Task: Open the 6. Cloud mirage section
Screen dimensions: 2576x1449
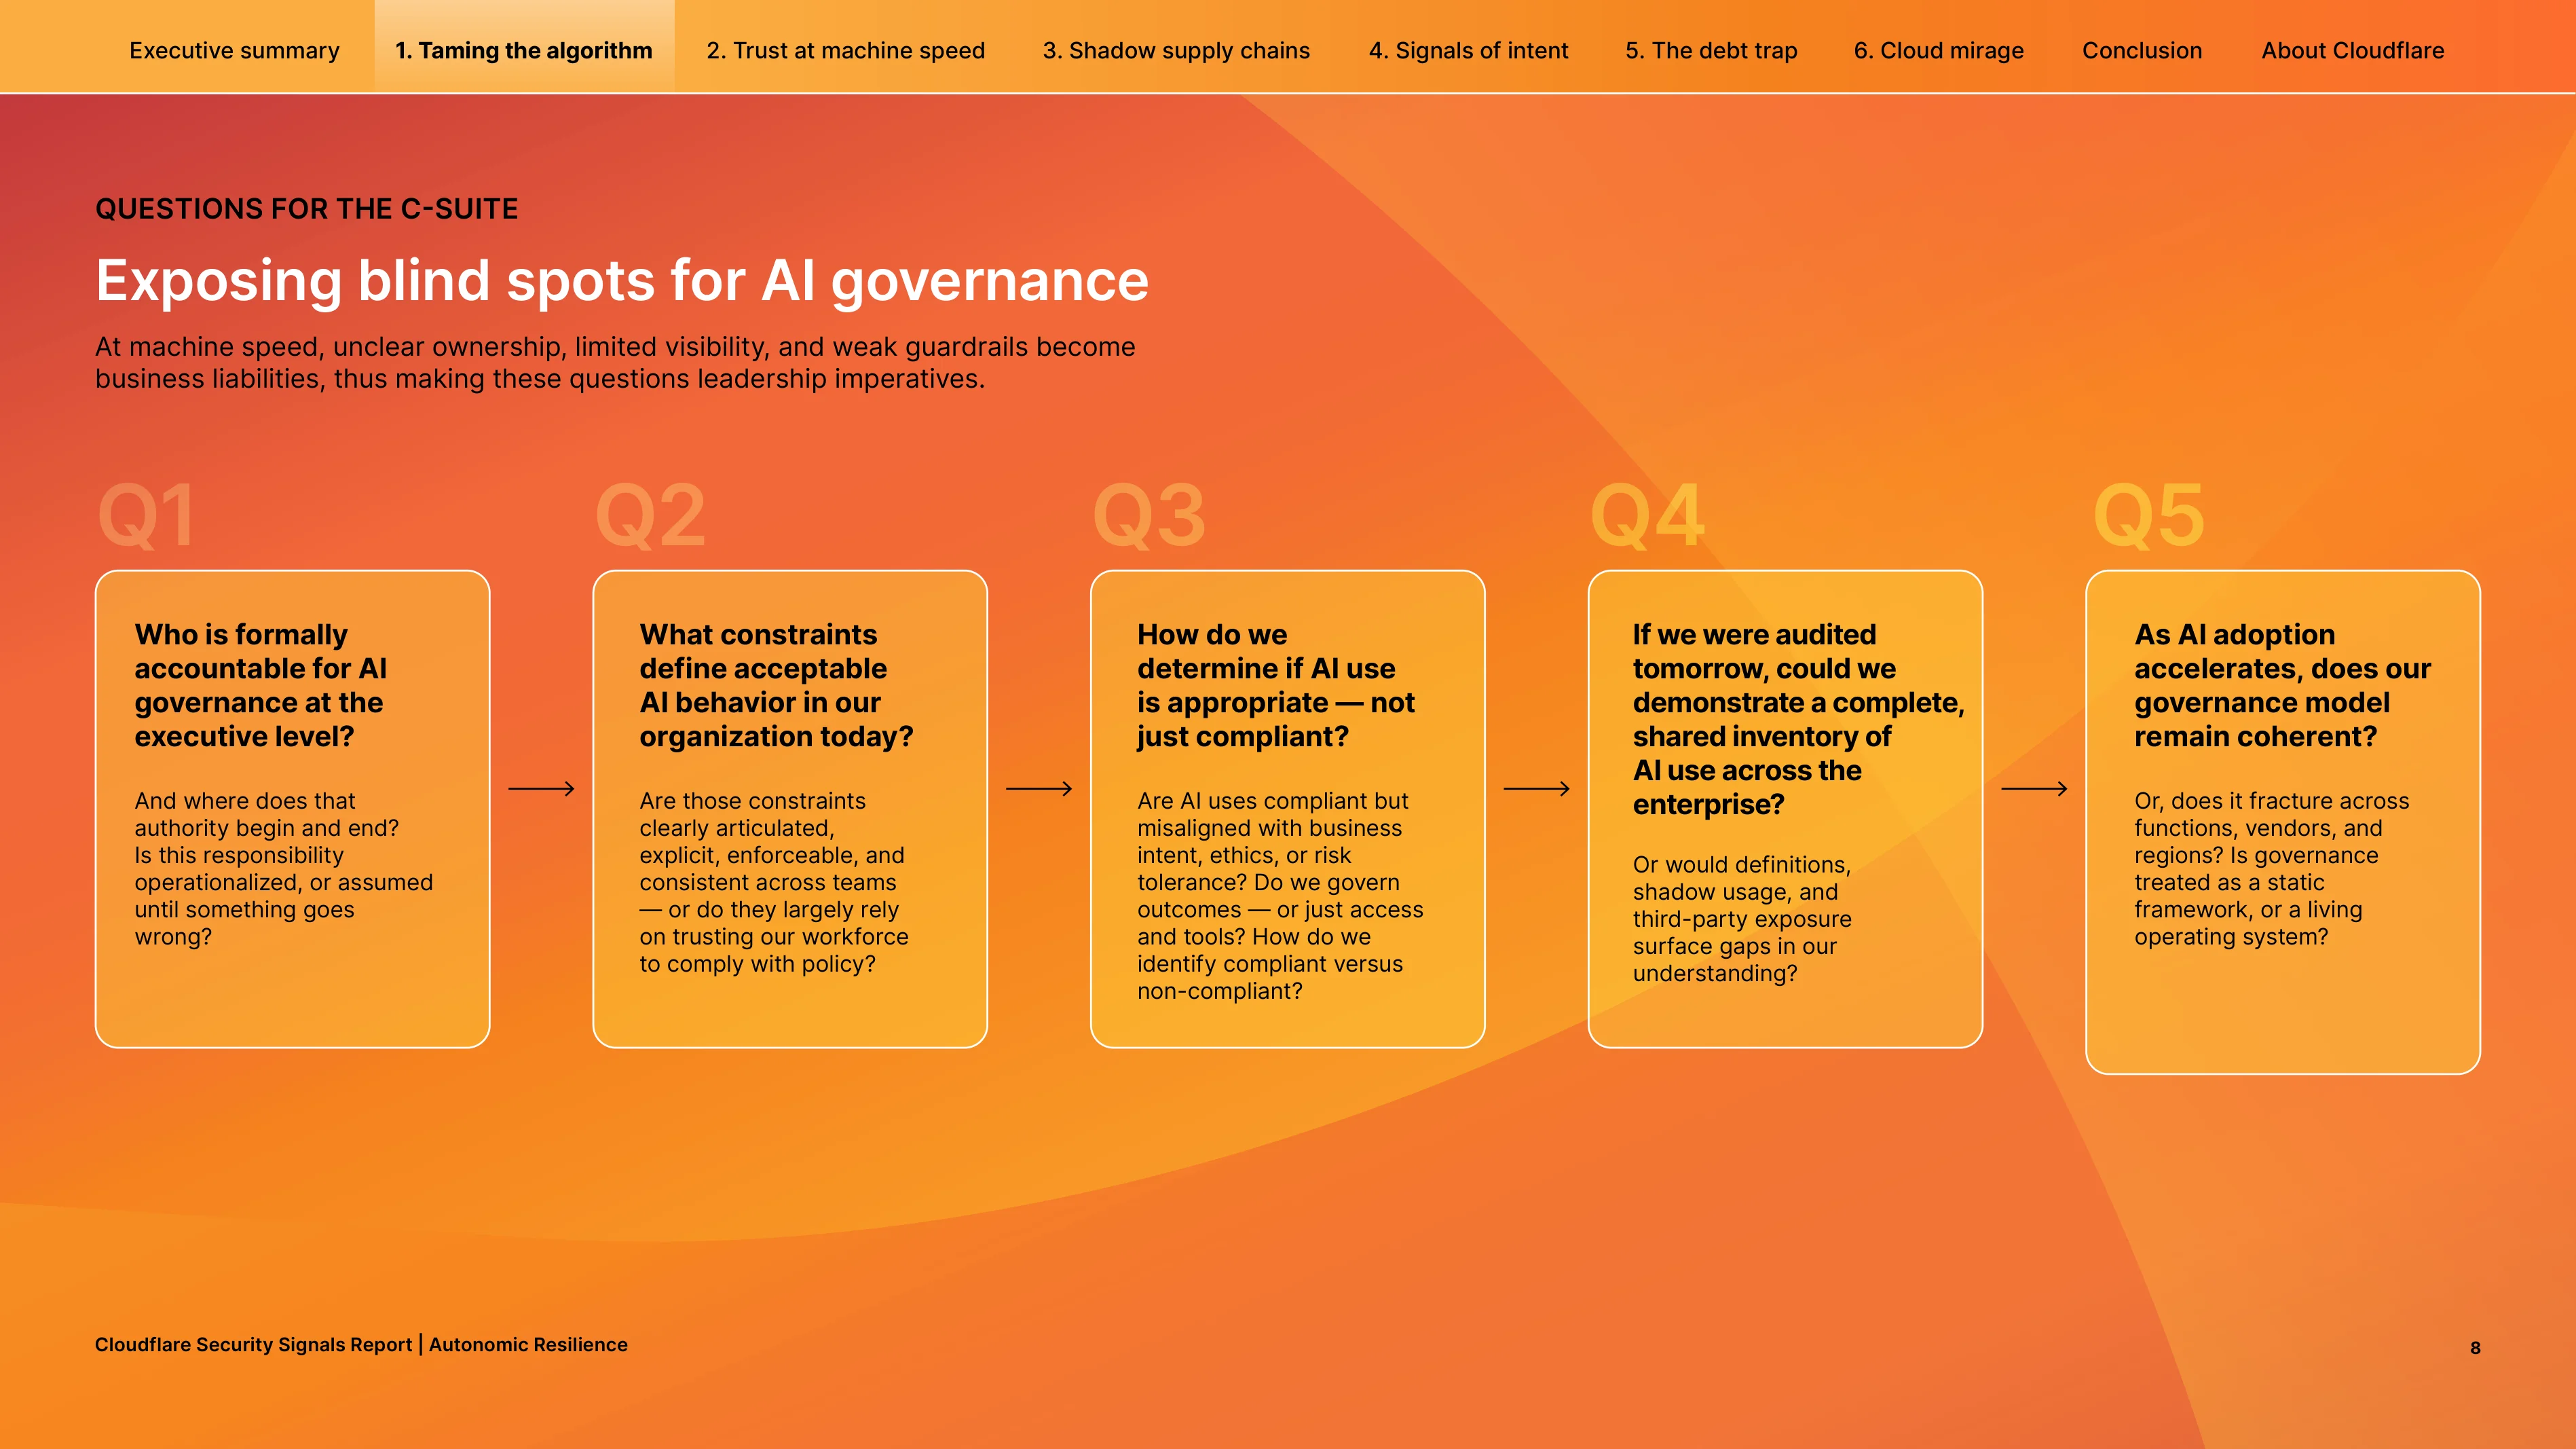Action: pos(1938,50)
